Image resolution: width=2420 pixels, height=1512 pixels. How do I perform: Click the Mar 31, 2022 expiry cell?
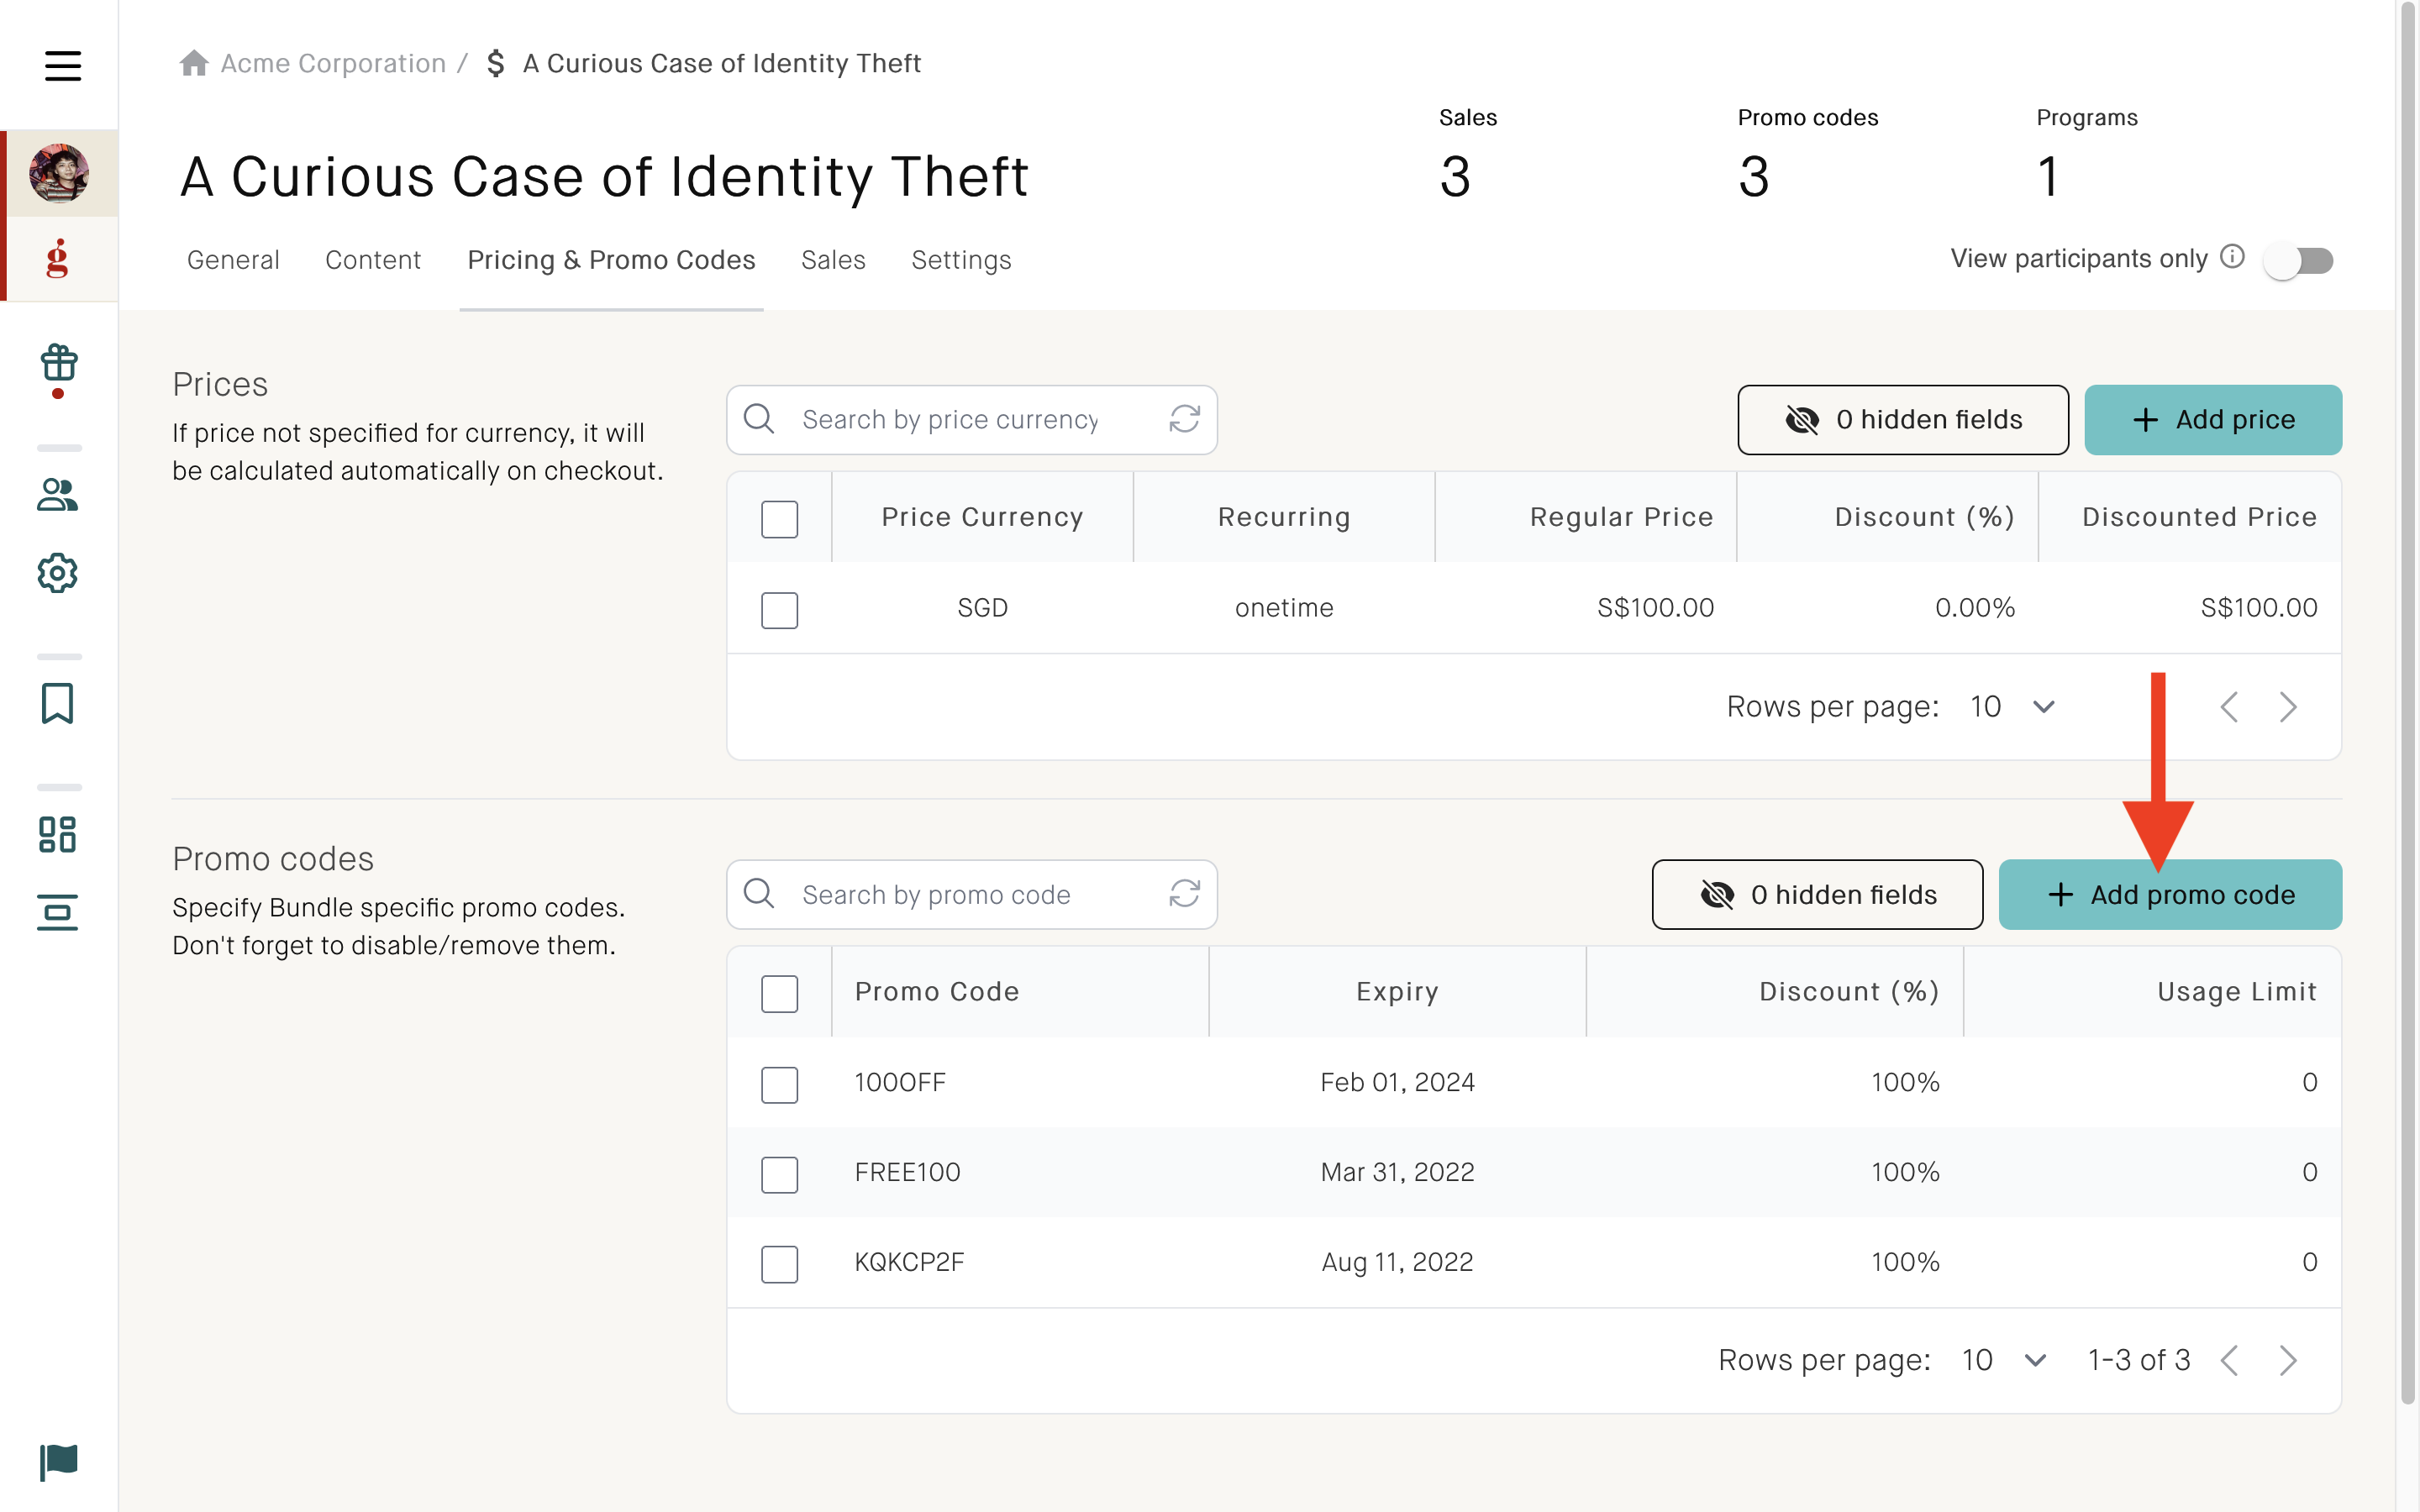(1397, 1172)
